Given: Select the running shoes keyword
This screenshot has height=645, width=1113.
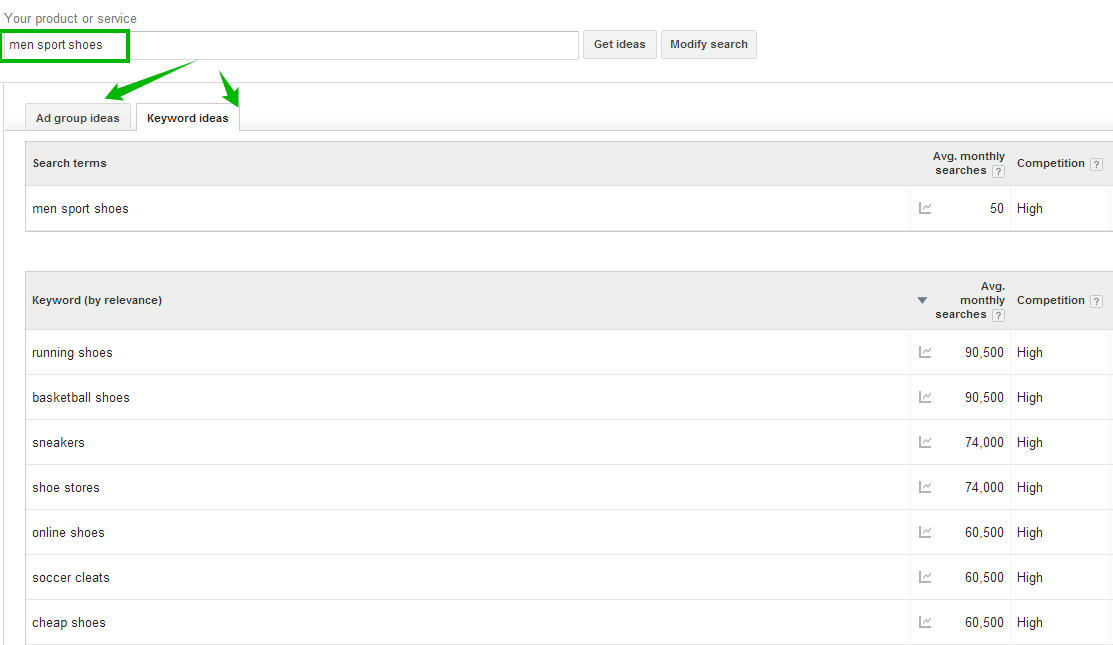Looking at the screenshot, I should (x=72, y=353).
